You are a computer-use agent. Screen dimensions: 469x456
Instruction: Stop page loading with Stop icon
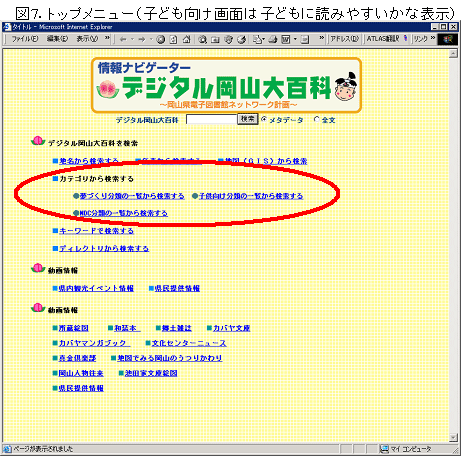(x=161, y=39)
